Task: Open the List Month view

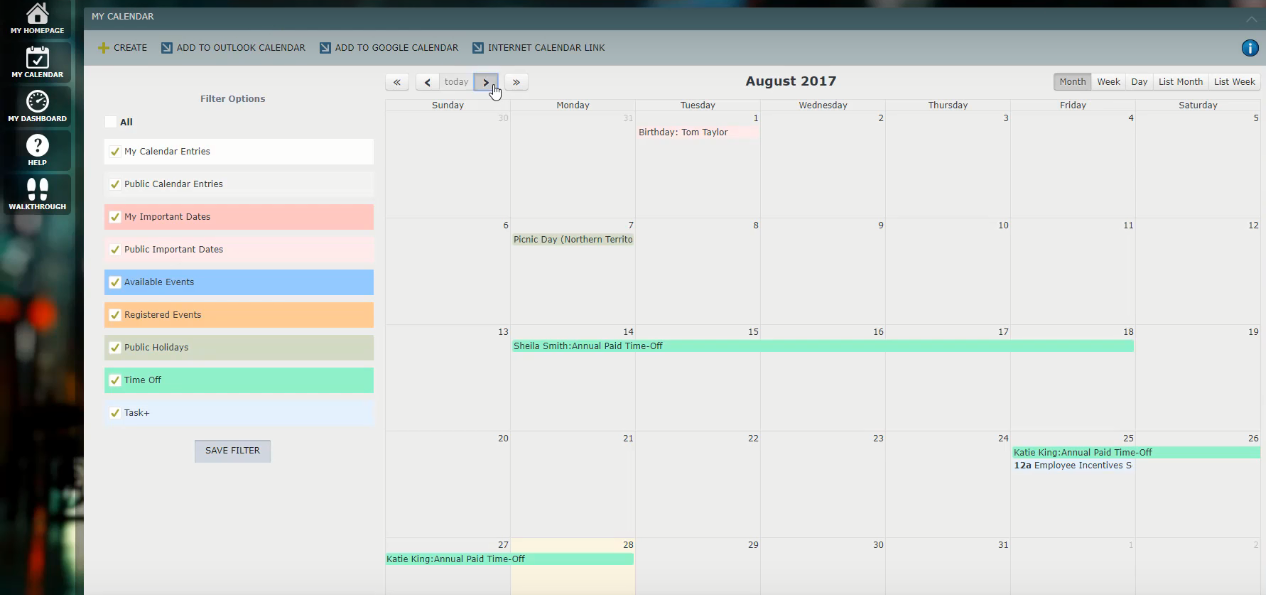Action: pyautogui.click(x=1180, y=81)
